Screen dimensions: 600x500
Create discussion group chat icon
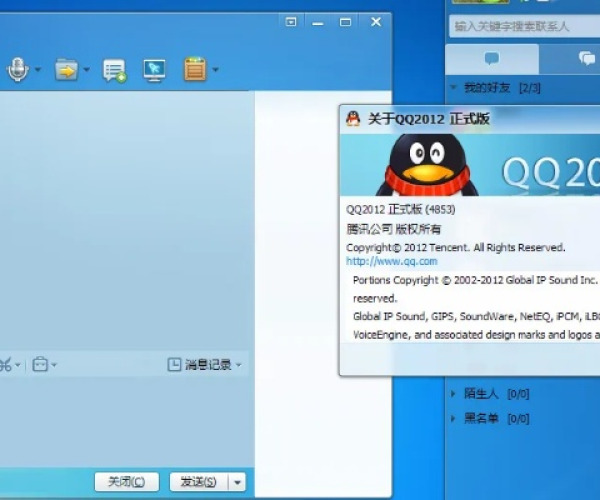114,70
